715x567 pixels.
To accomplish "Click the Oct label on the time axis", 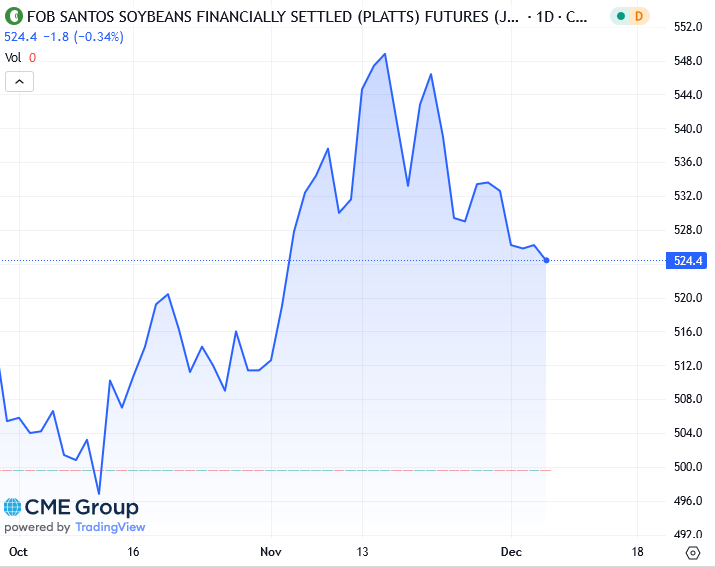I will tap(17, 551).
